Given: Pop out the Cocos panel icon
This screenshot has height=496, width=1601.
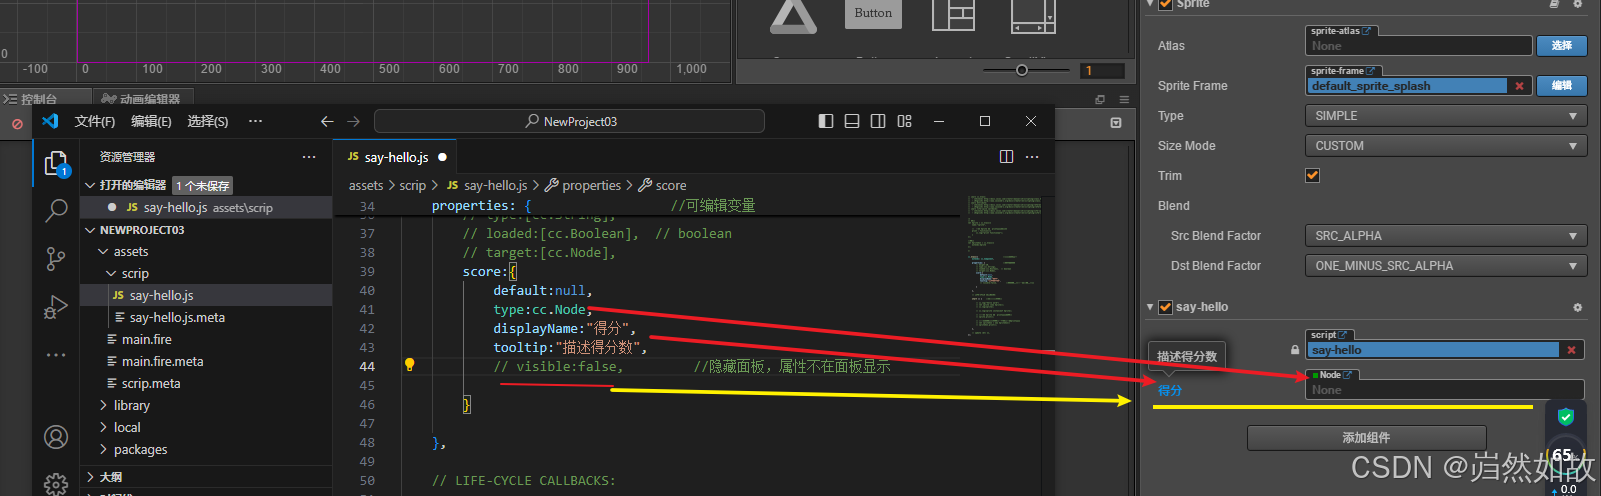Looking at the screenshot, I should (x=1100, y=99).
